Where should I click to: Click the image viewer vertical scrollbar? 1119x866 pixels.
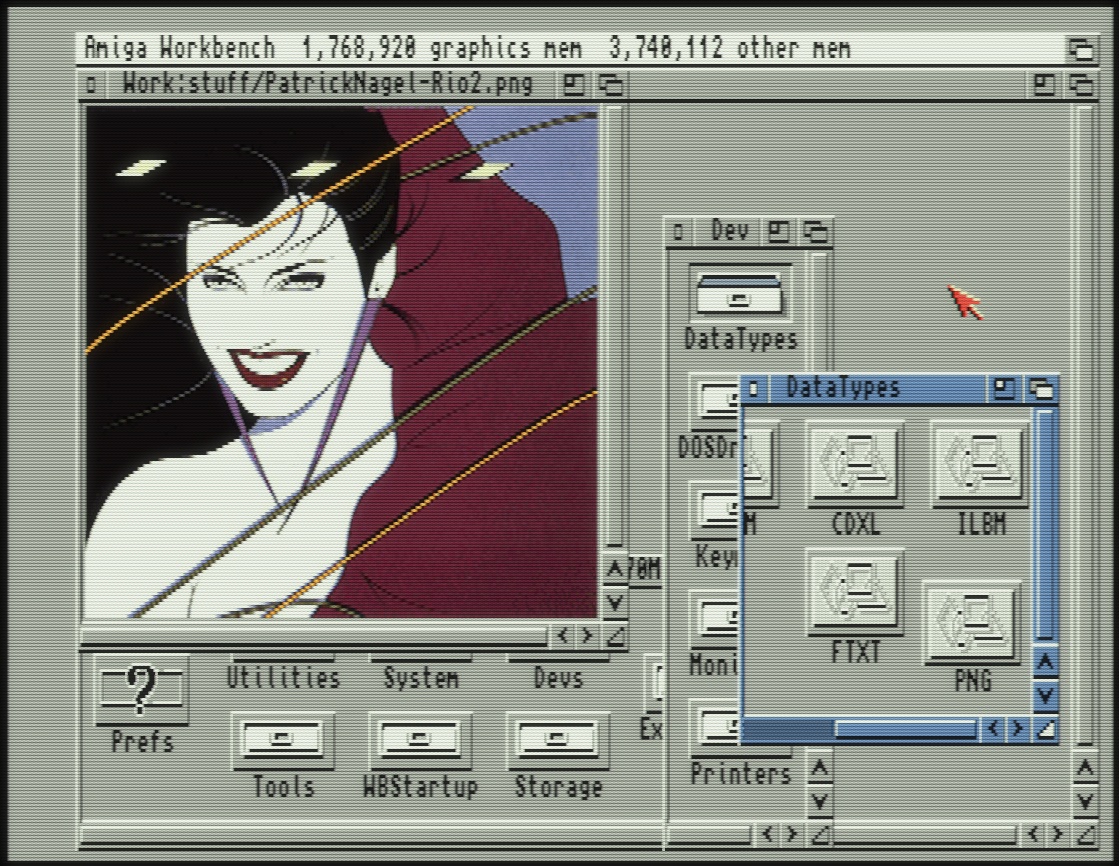614,327
